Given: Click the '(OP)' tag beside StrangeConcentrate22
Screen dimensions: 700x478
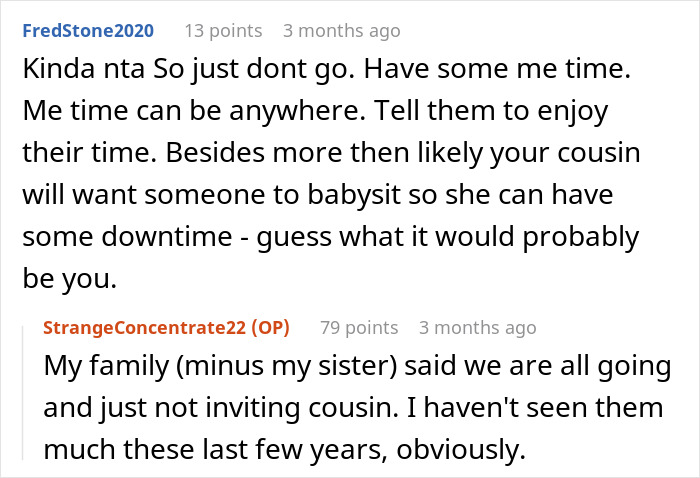Looking at the screenshot, I should [271, 327].
